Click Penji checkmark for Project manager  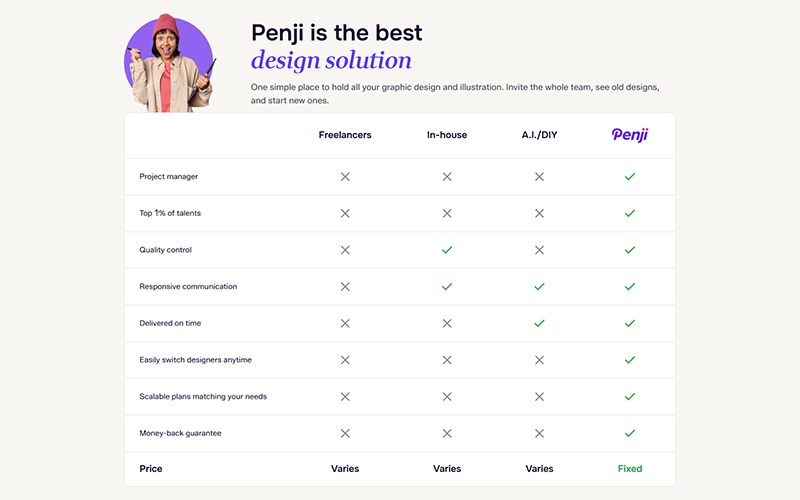pos(630,177)
